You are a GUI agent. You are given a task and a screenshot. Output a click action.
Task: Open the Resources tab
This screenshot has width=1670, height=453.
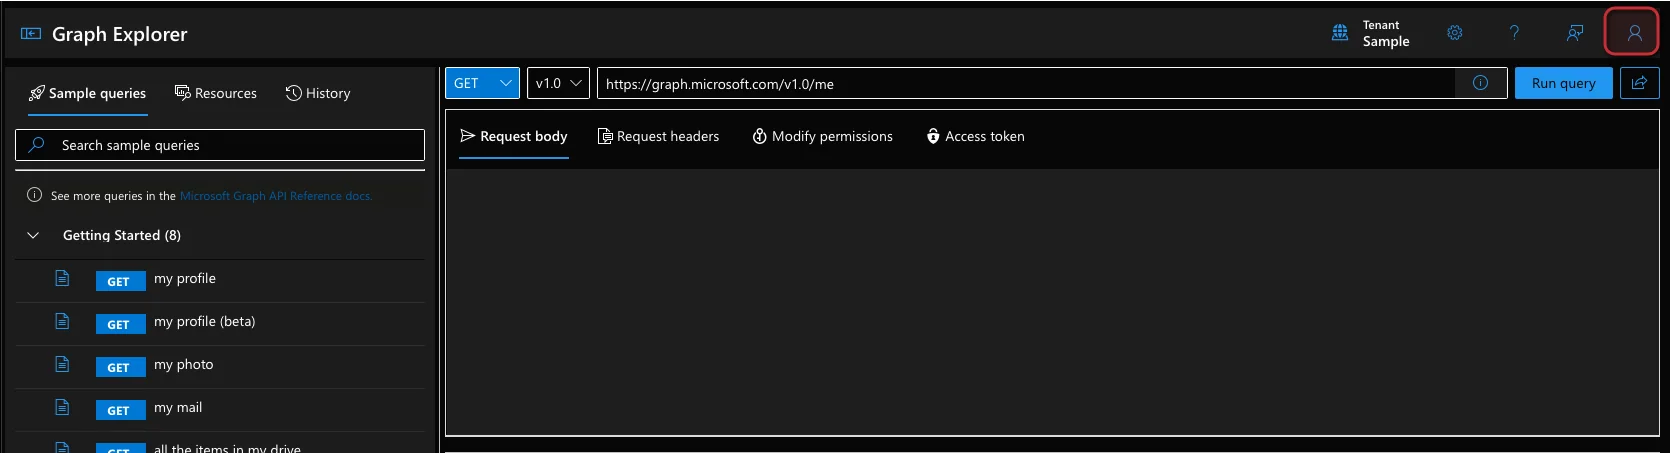pyautogui.click(x=216, y=93)
